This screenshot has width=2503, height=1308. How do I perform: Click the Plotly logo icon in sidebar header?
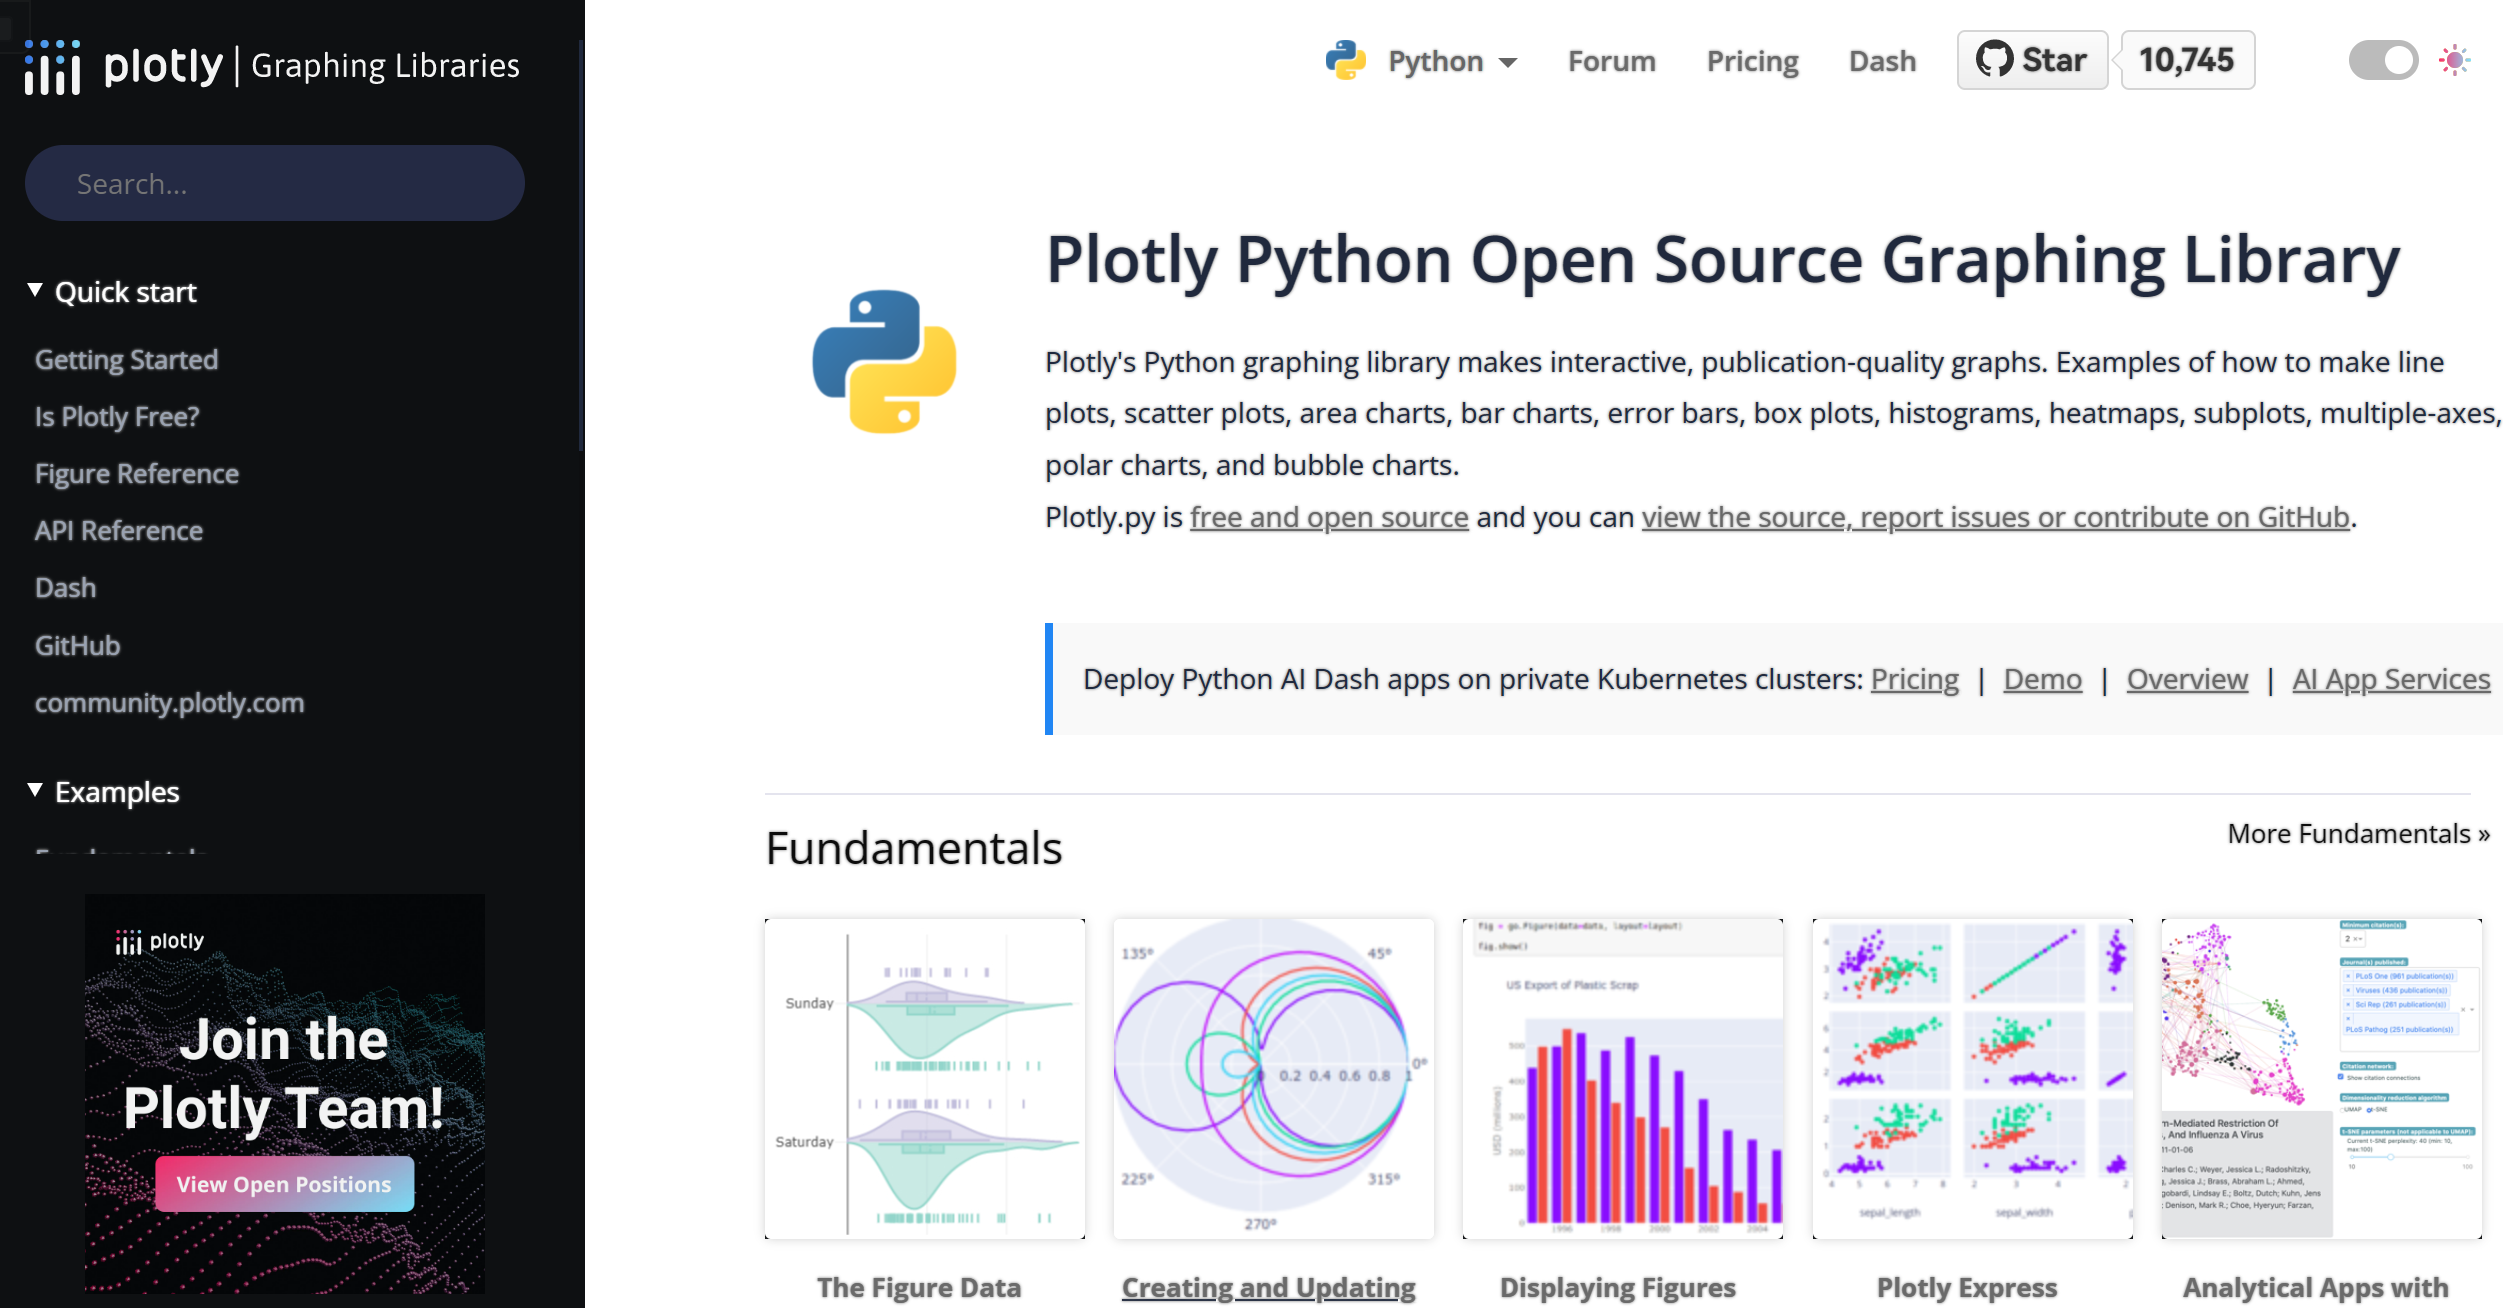pyautogui.click(x=53, y=67)
